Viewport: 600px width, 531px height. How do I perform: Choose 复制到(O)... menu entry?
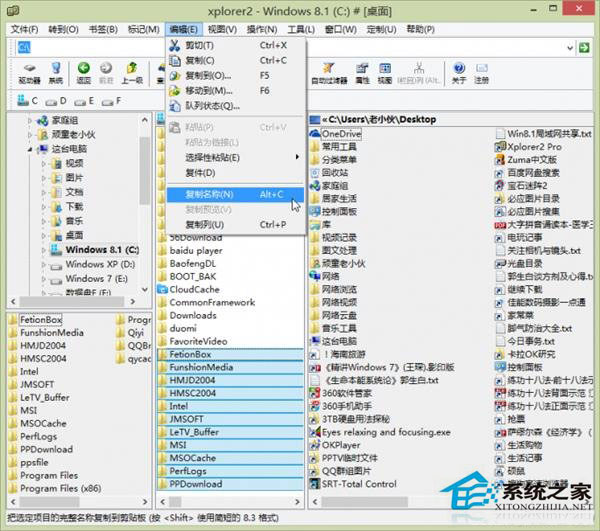pyautogui.click(x=235, y=76)
